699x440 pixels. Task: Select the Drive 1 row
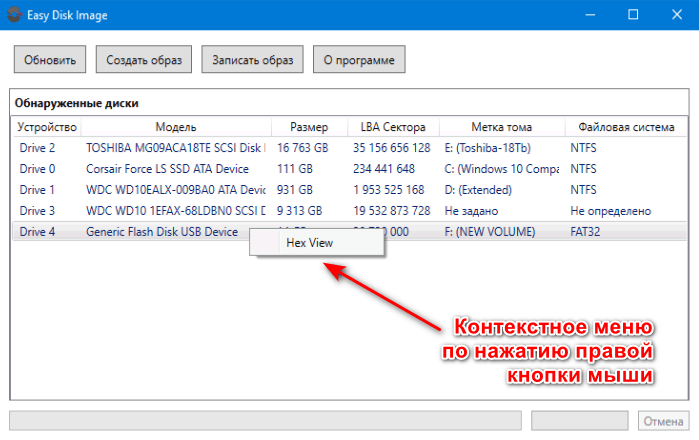click(x=350, y=190)
